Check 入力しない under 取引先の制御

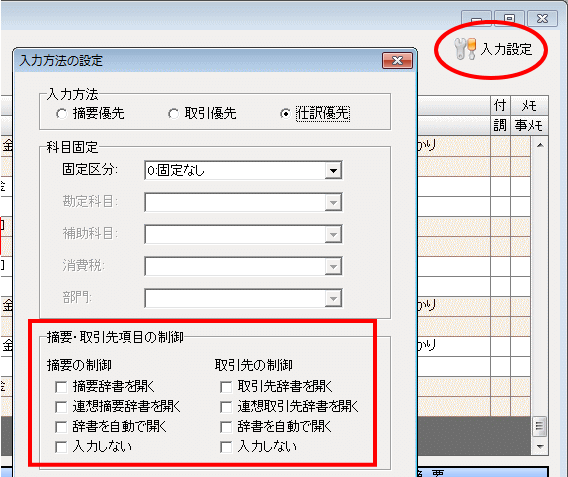(x=226, y=447)
